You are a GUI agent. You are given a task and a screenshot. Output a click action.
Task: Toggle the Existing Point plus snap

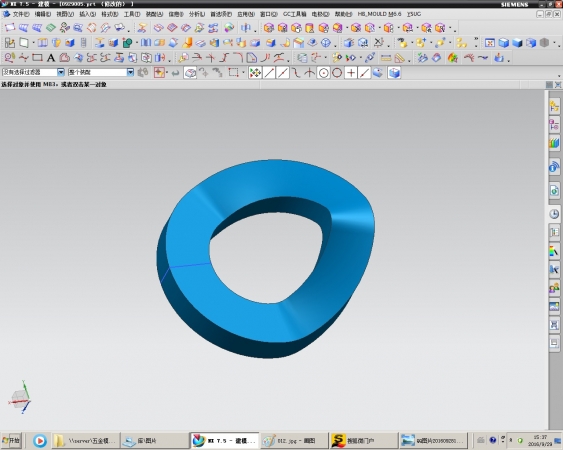point(351,73)
